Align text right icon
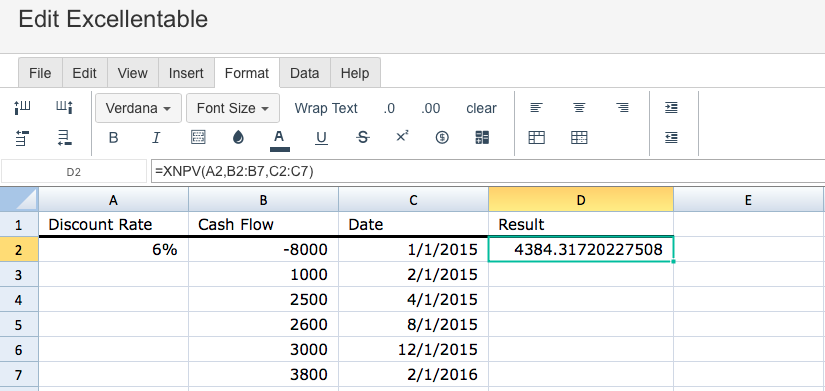 (622, 108)
